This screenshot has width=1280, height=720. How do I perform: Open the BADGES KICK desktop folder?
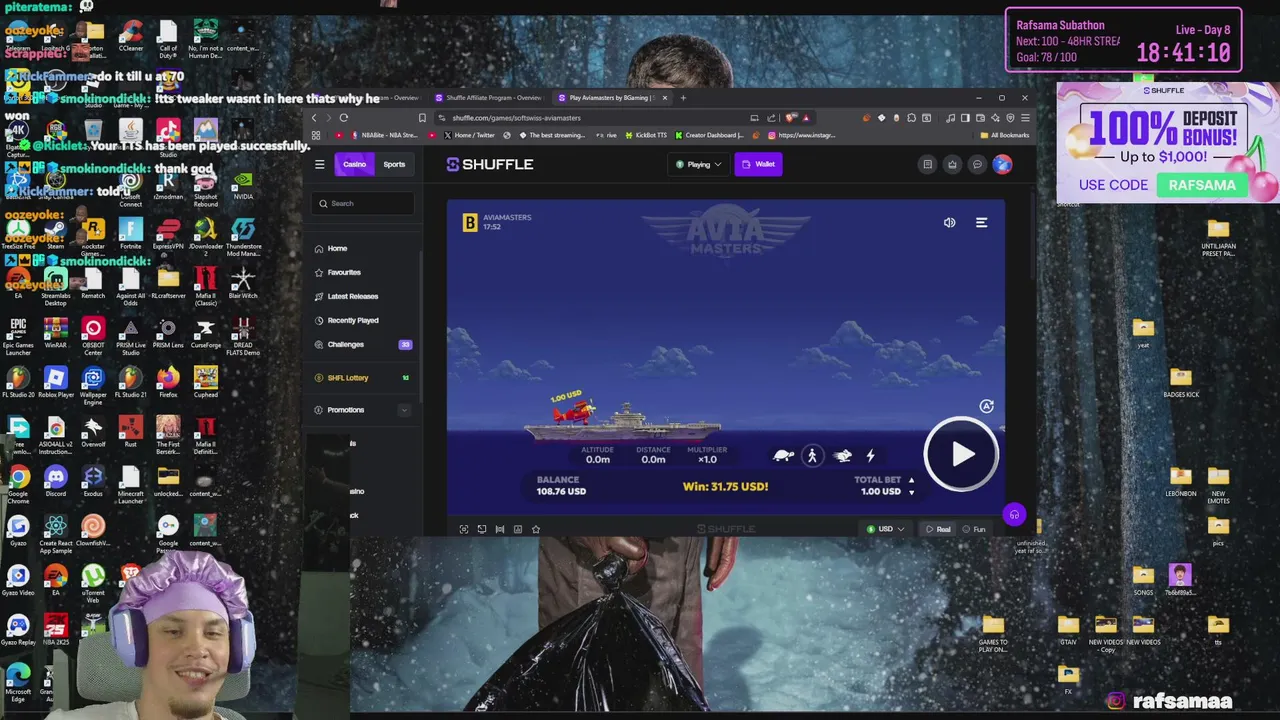(x=1180, y=383)
